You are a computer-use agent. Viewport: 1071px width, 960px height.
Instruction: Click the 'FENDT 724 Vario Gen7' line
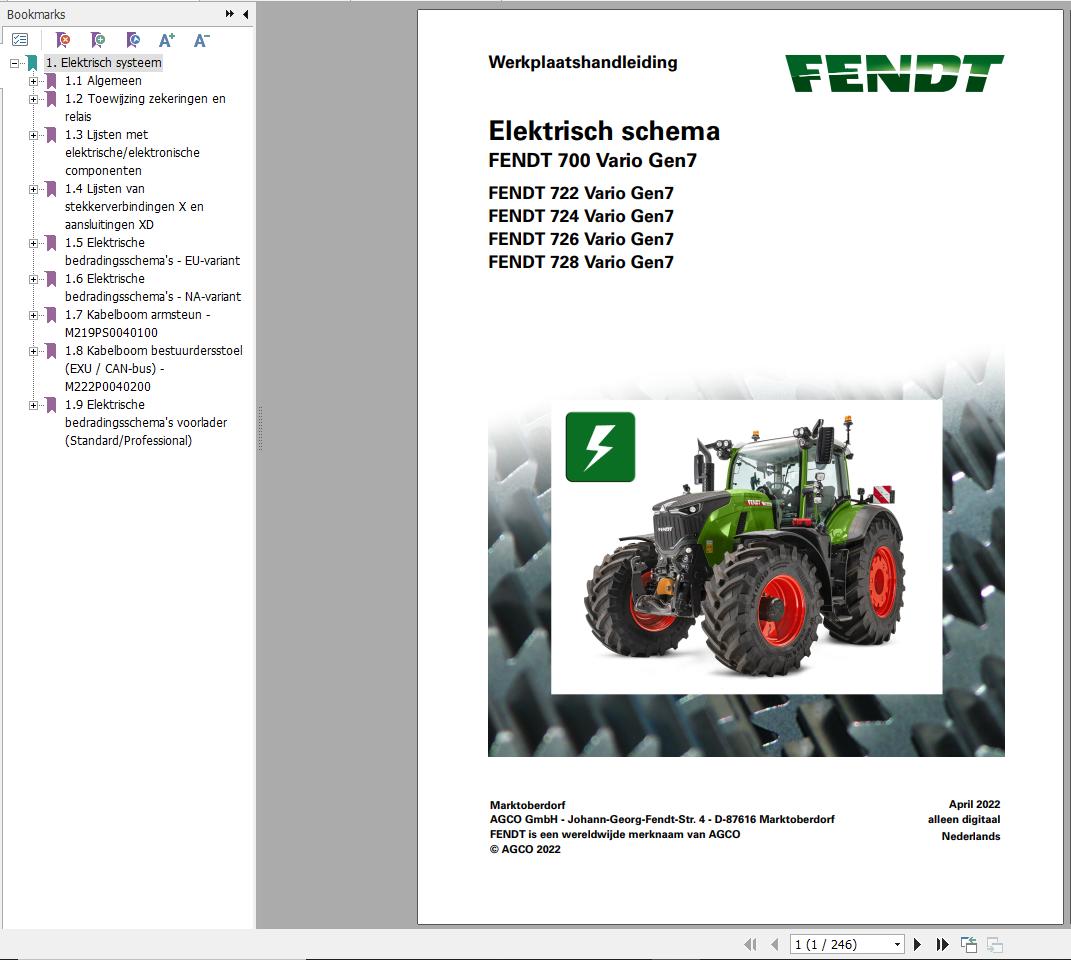581,217
